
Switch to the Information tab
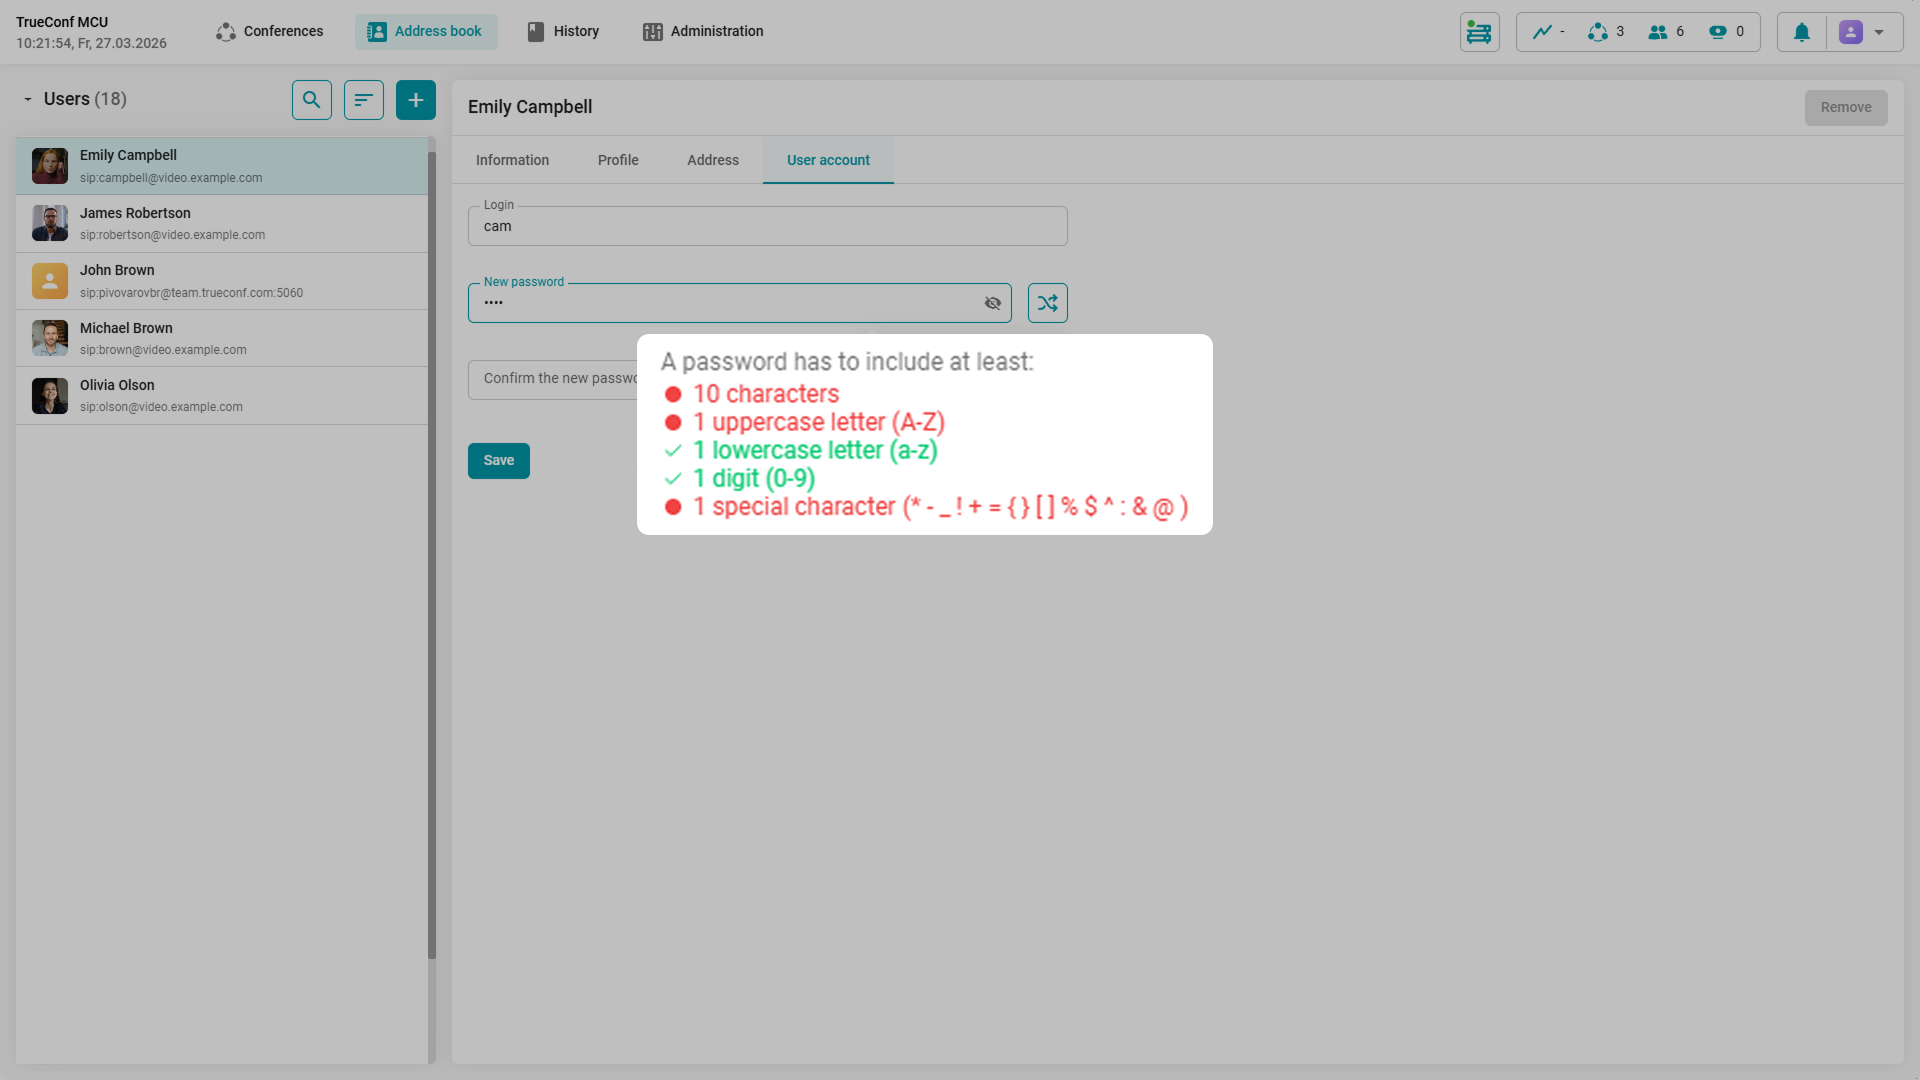pyautogui.click(x=512, y=160)
